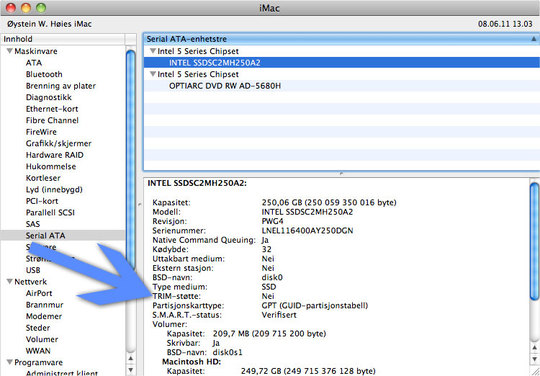540x376 pixels.
Task: Select SAS in the sidebar
Action: pos(33,224)
